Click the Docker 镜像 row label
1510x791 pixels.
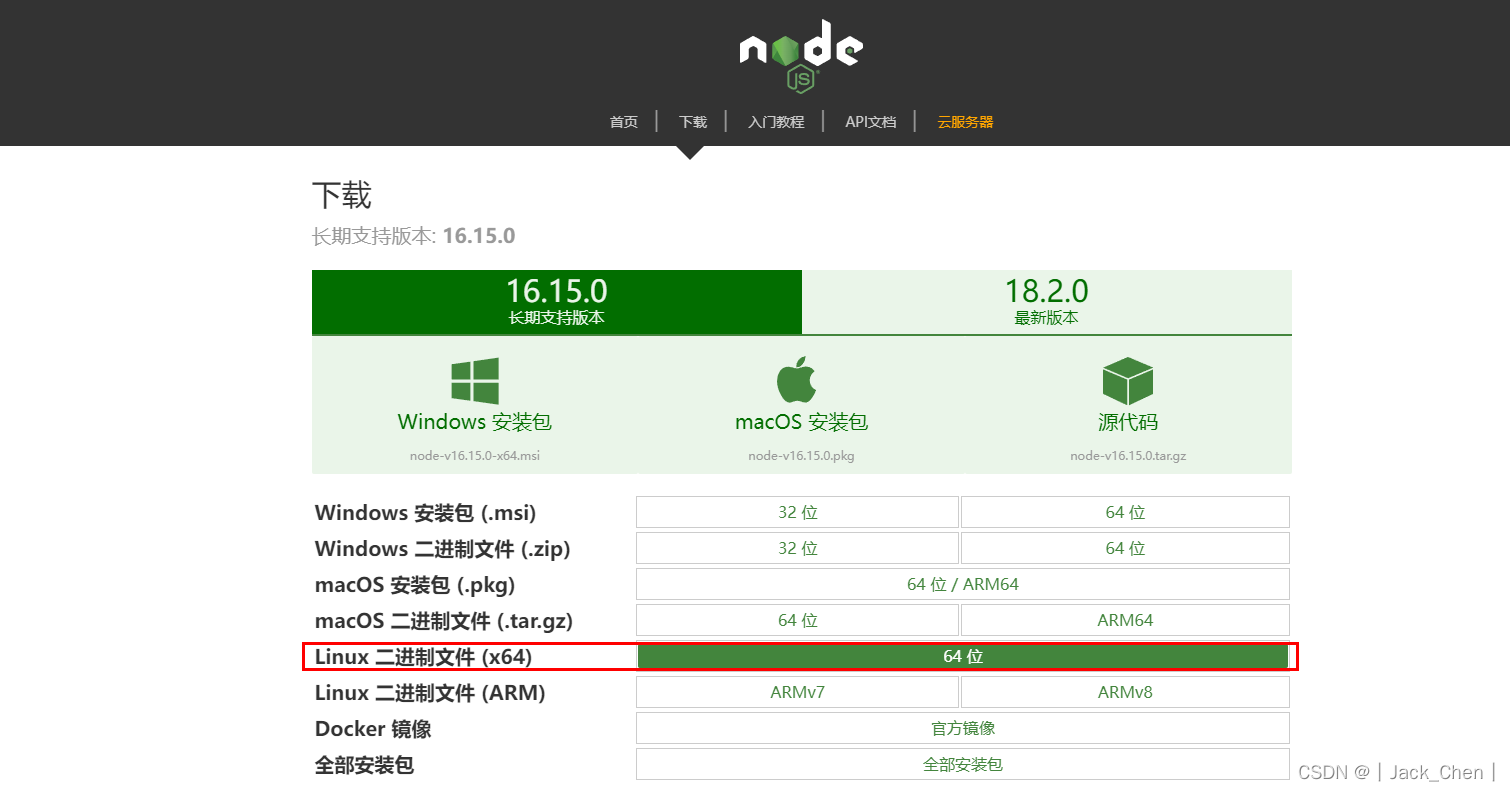point(373,729)
